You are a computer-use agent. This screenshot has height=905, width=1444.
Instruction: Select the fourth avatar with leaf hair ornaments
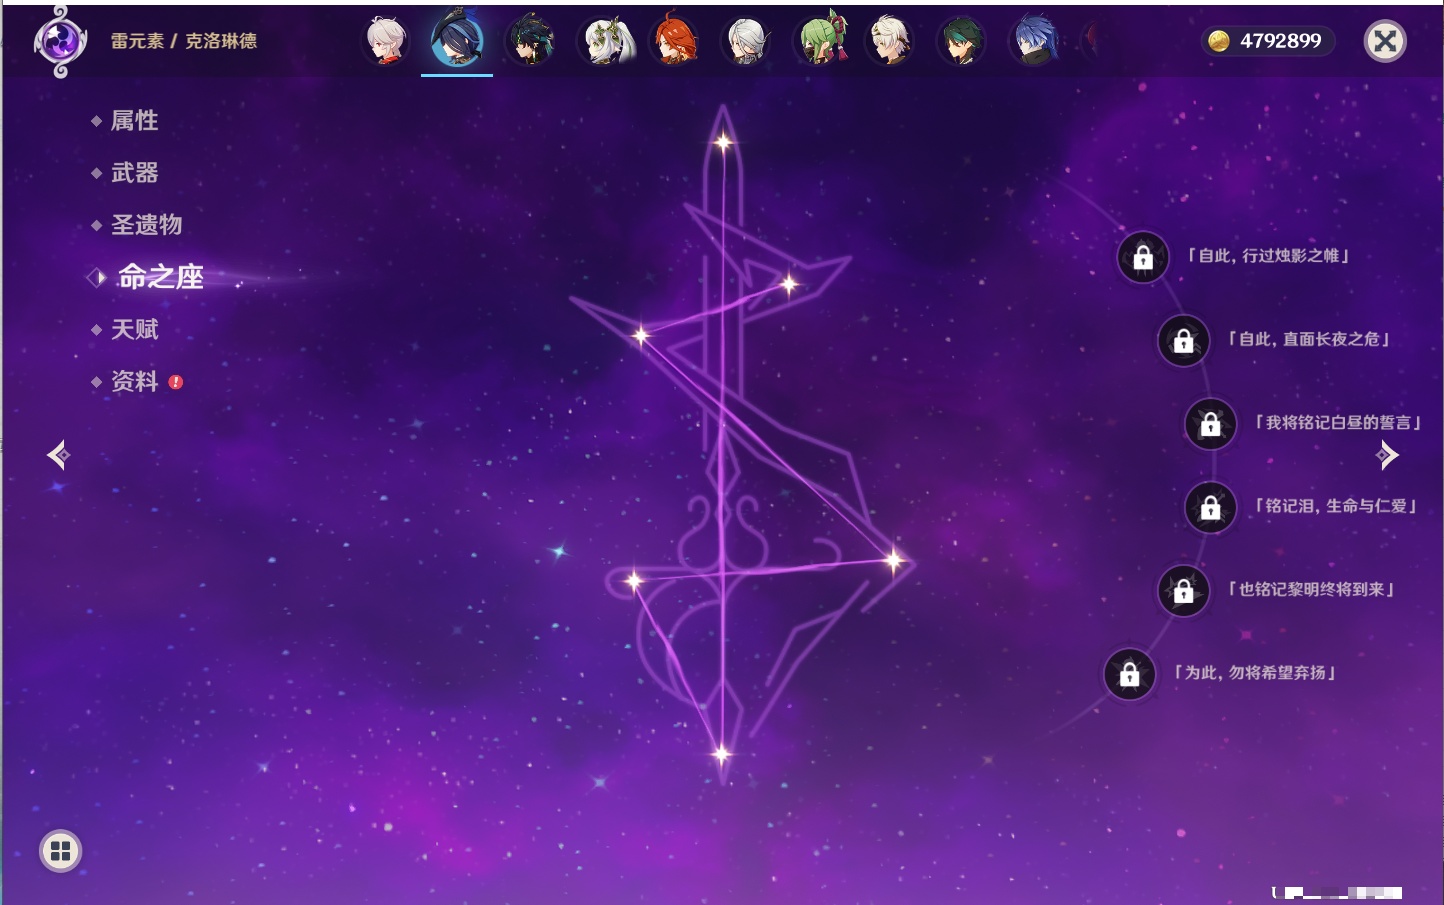click(x=608, y=41)
